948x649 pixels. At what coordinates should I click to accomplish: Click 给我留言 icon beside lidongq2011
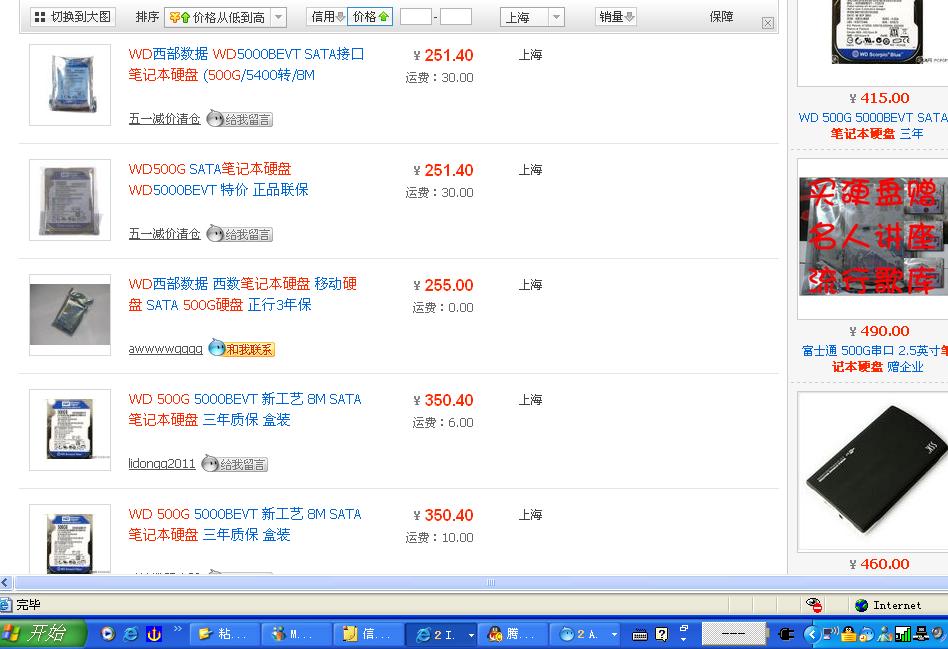pos(235,464)
